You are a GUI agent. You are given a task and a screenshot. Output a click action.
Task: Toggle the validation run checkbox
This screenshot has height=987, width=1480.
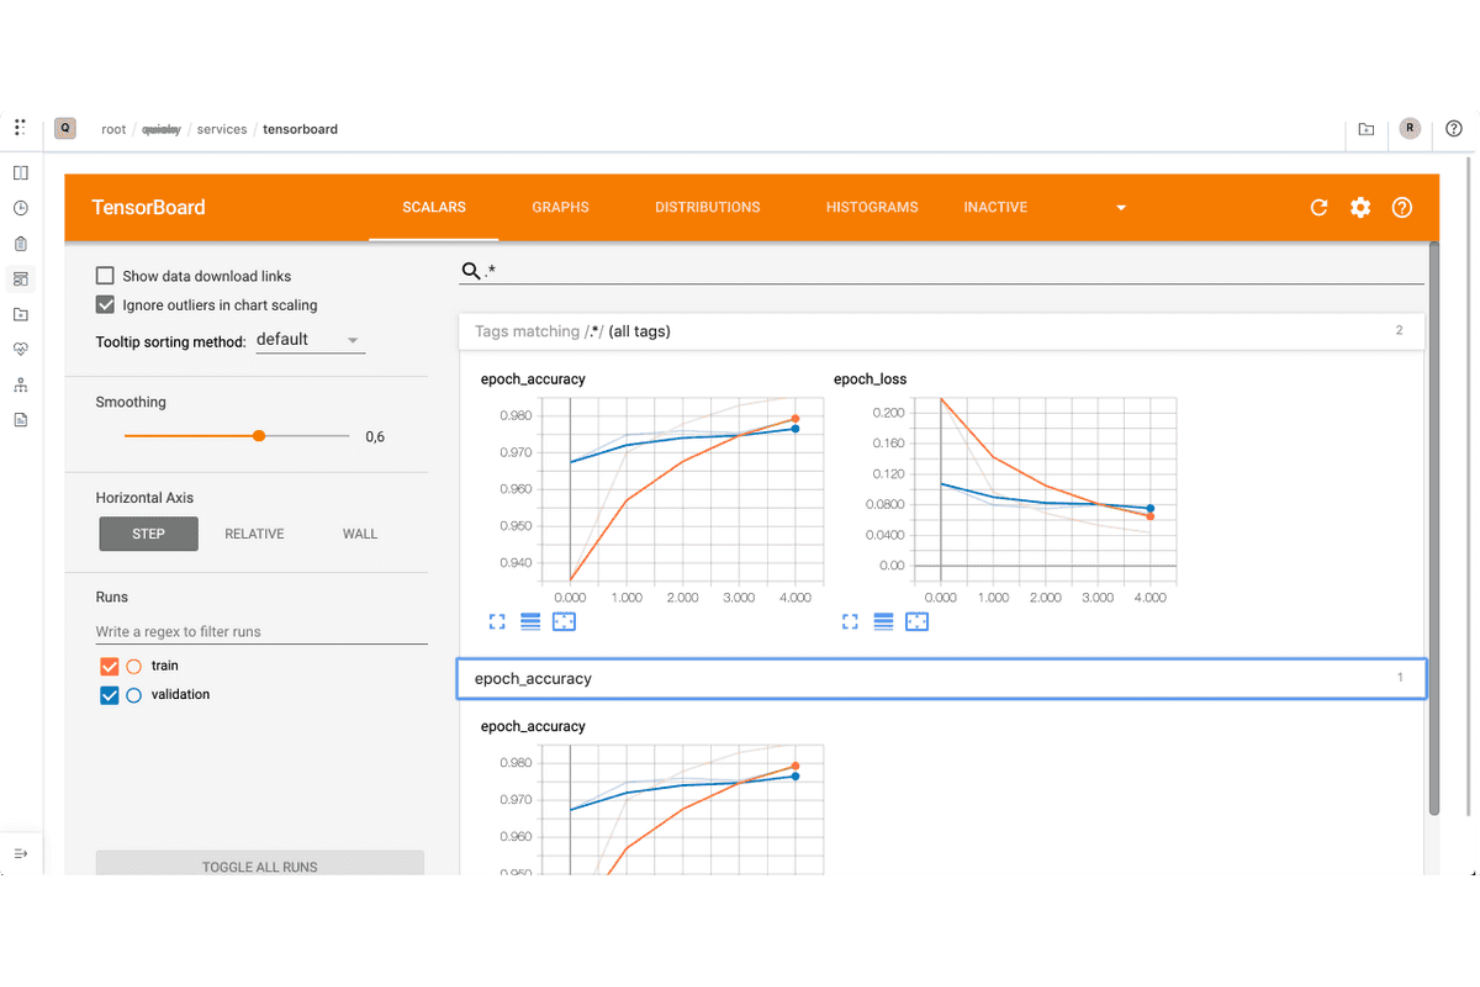click(109, 695)
